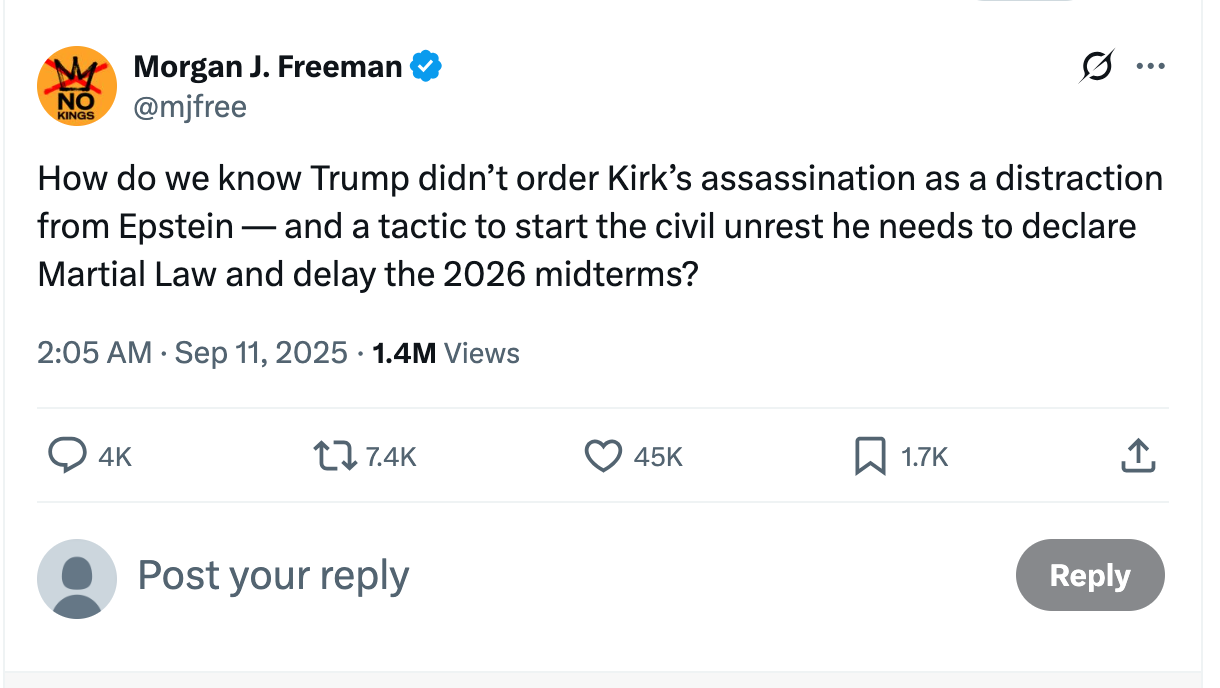Click the share upload arrow icon
The image size is (1220, 688).
pyautogui.click(x=1138, y=457)
